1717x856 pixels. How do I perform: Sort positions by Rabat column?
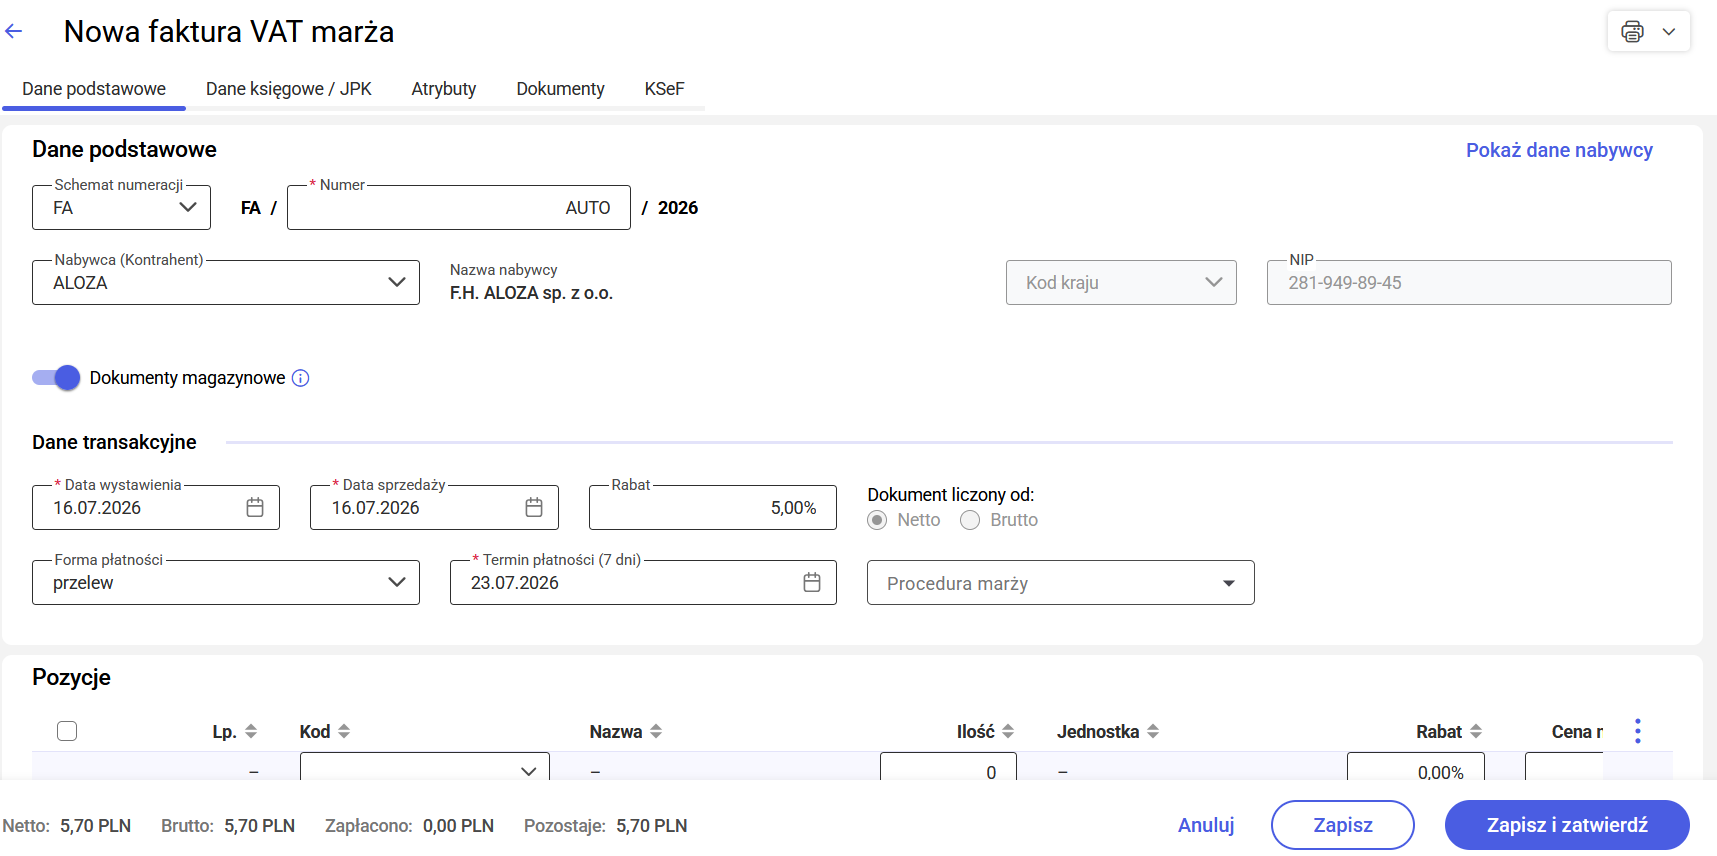pos(1476,732)
